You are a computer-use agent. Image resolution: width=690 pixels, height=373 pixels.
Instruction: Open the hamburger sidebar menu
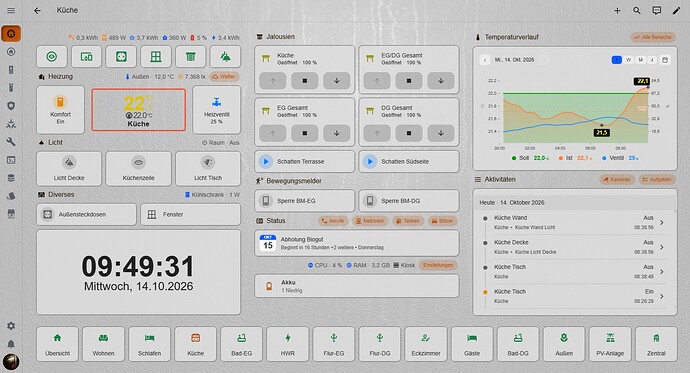[11, 11]
